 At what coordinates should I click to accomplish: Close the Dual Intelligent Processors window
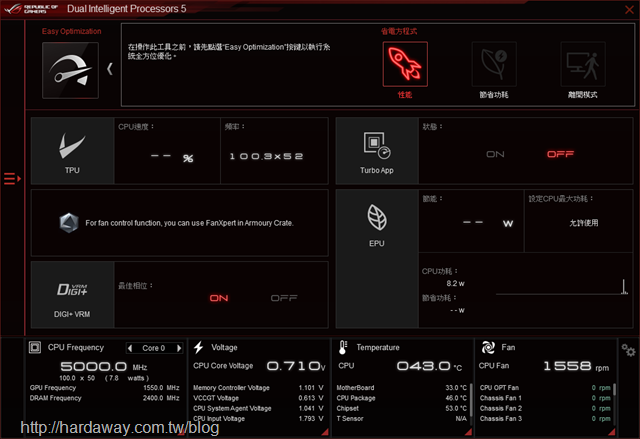coord(629,9)
